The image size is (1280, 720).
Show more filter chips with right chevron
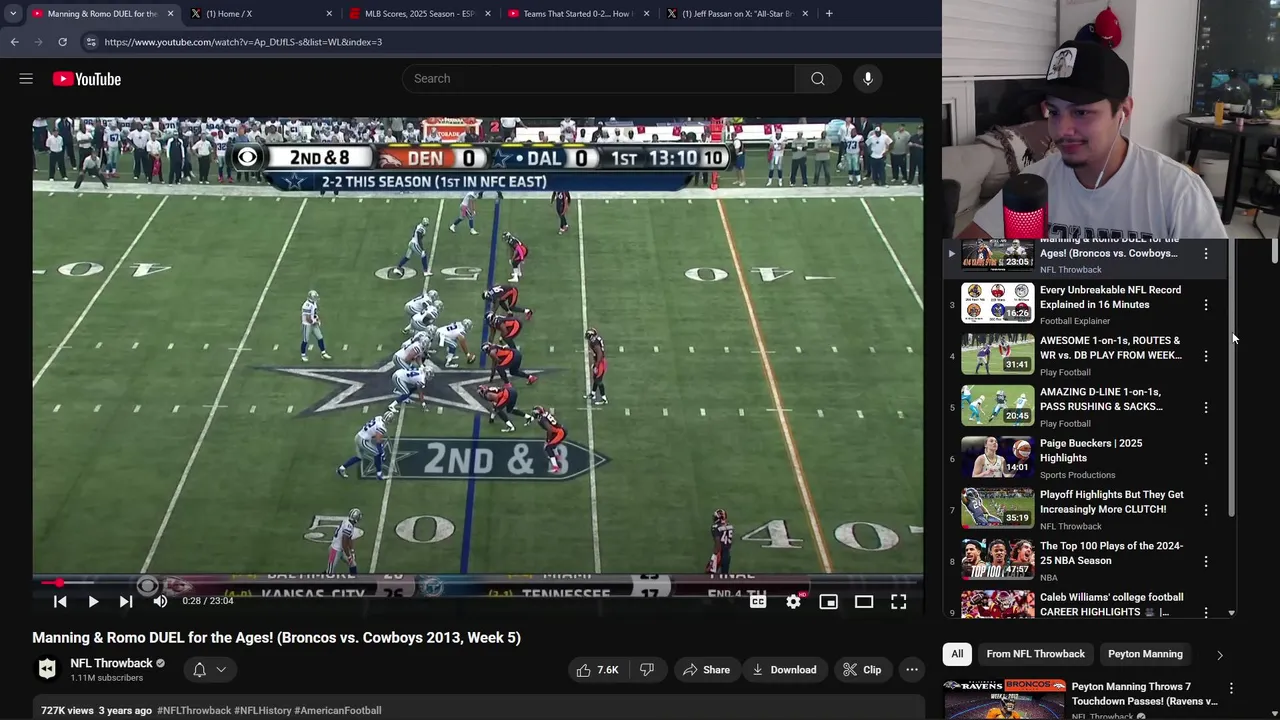(x=1219, y=655)
